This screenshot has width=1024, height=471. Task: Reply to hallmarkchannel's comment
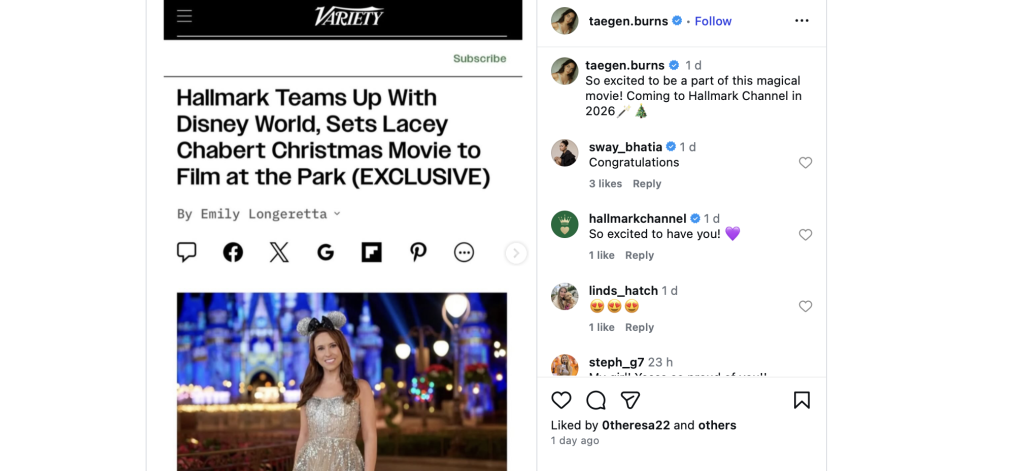tap(639, 256)
